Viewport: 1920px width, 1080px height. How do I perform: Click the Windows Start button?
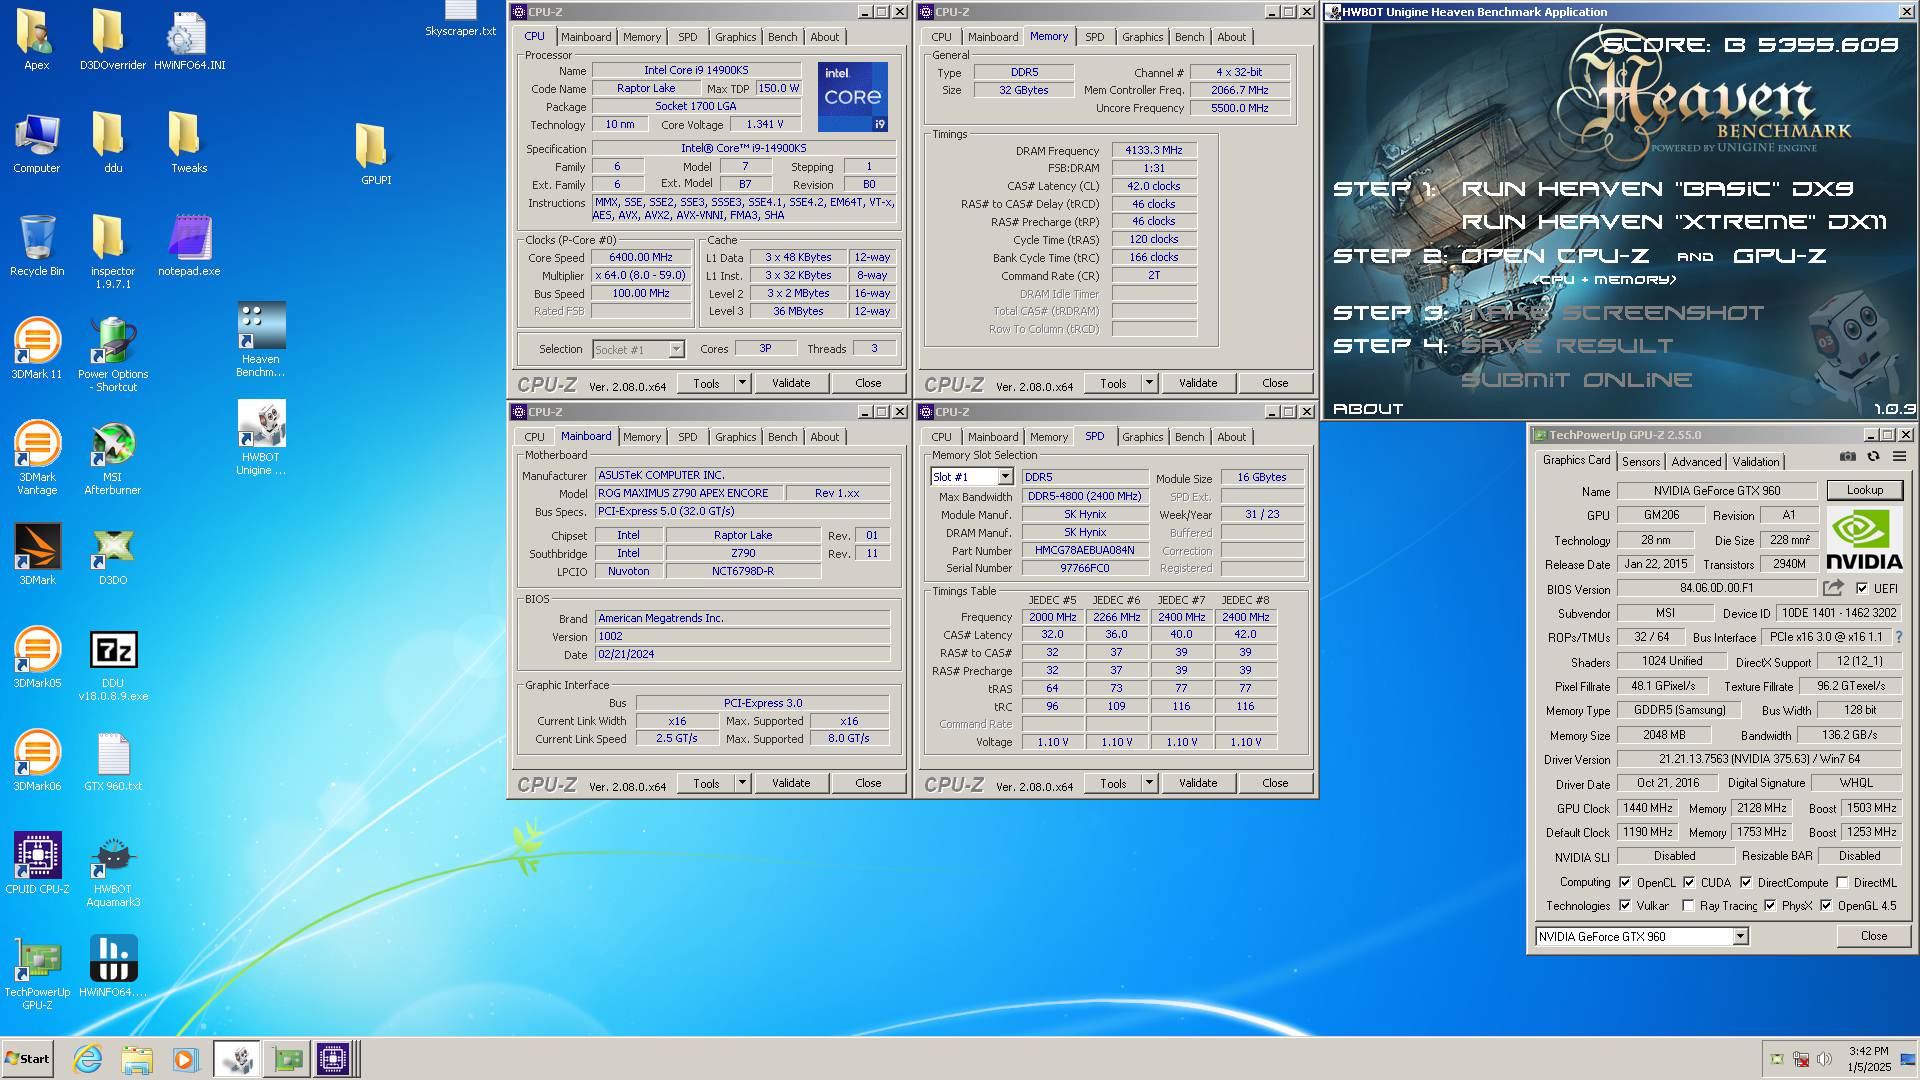point(28,1059)
